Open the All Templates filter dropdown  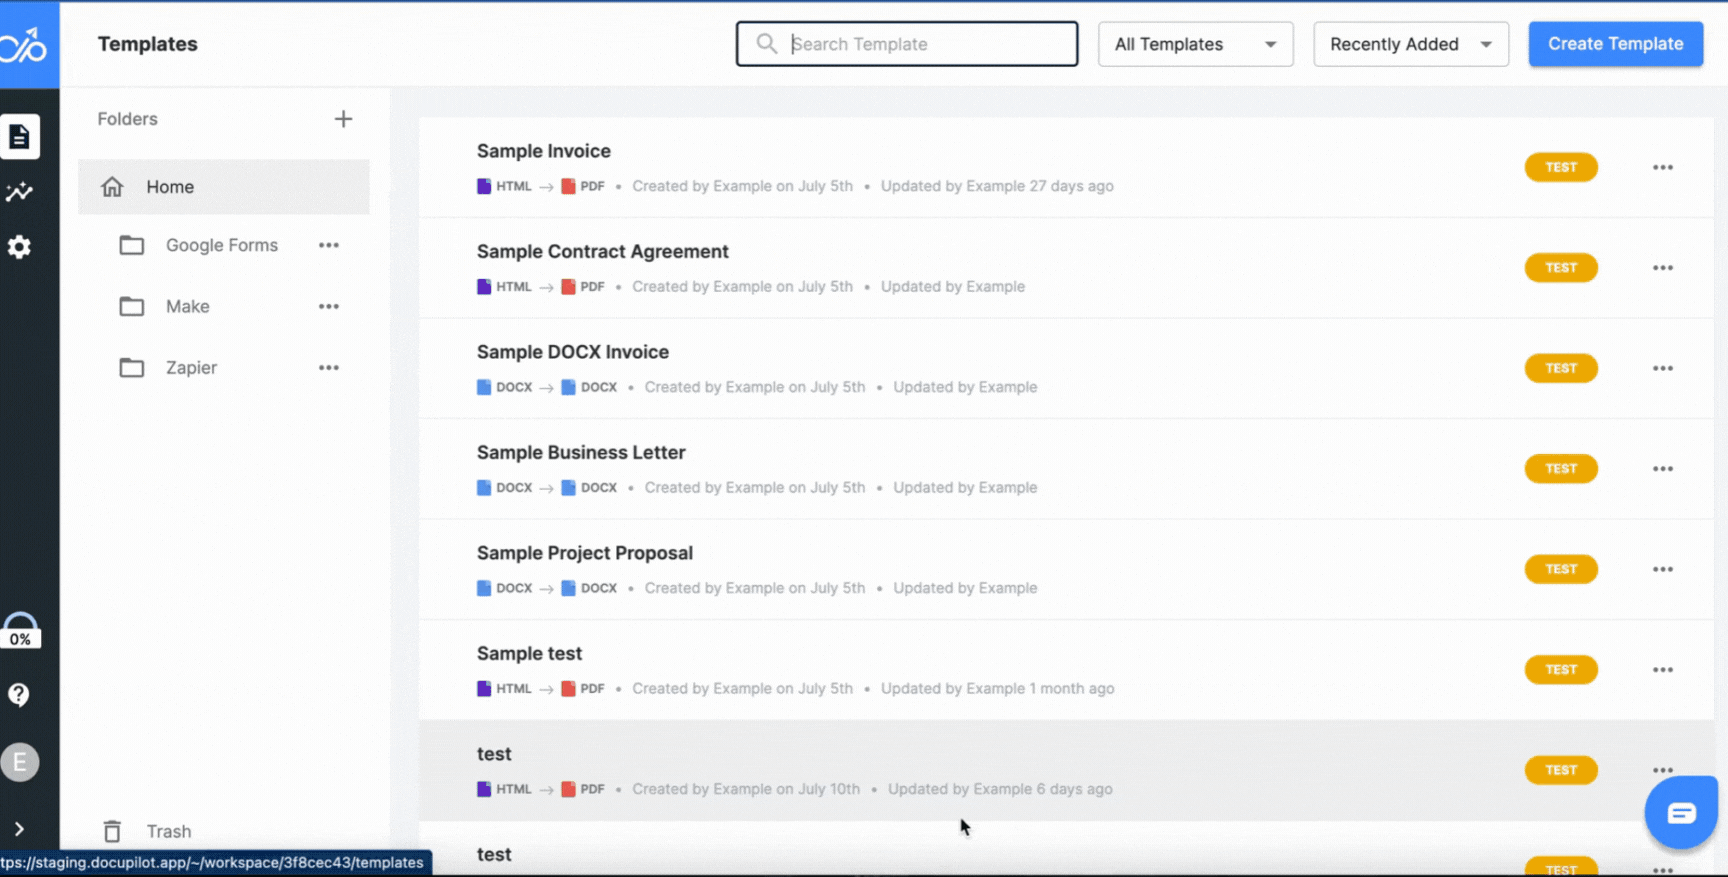[1195, 44]
